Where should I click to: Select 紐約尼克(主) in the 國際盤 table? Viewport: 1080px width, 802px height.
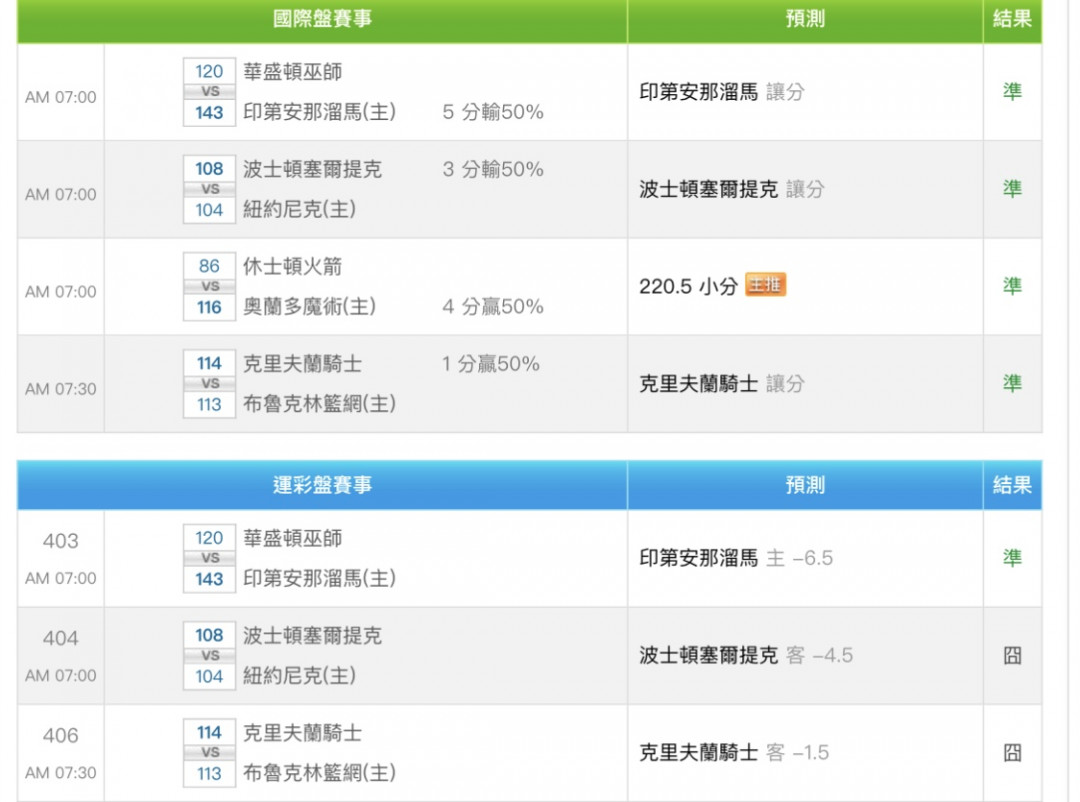tap(300, 209)
